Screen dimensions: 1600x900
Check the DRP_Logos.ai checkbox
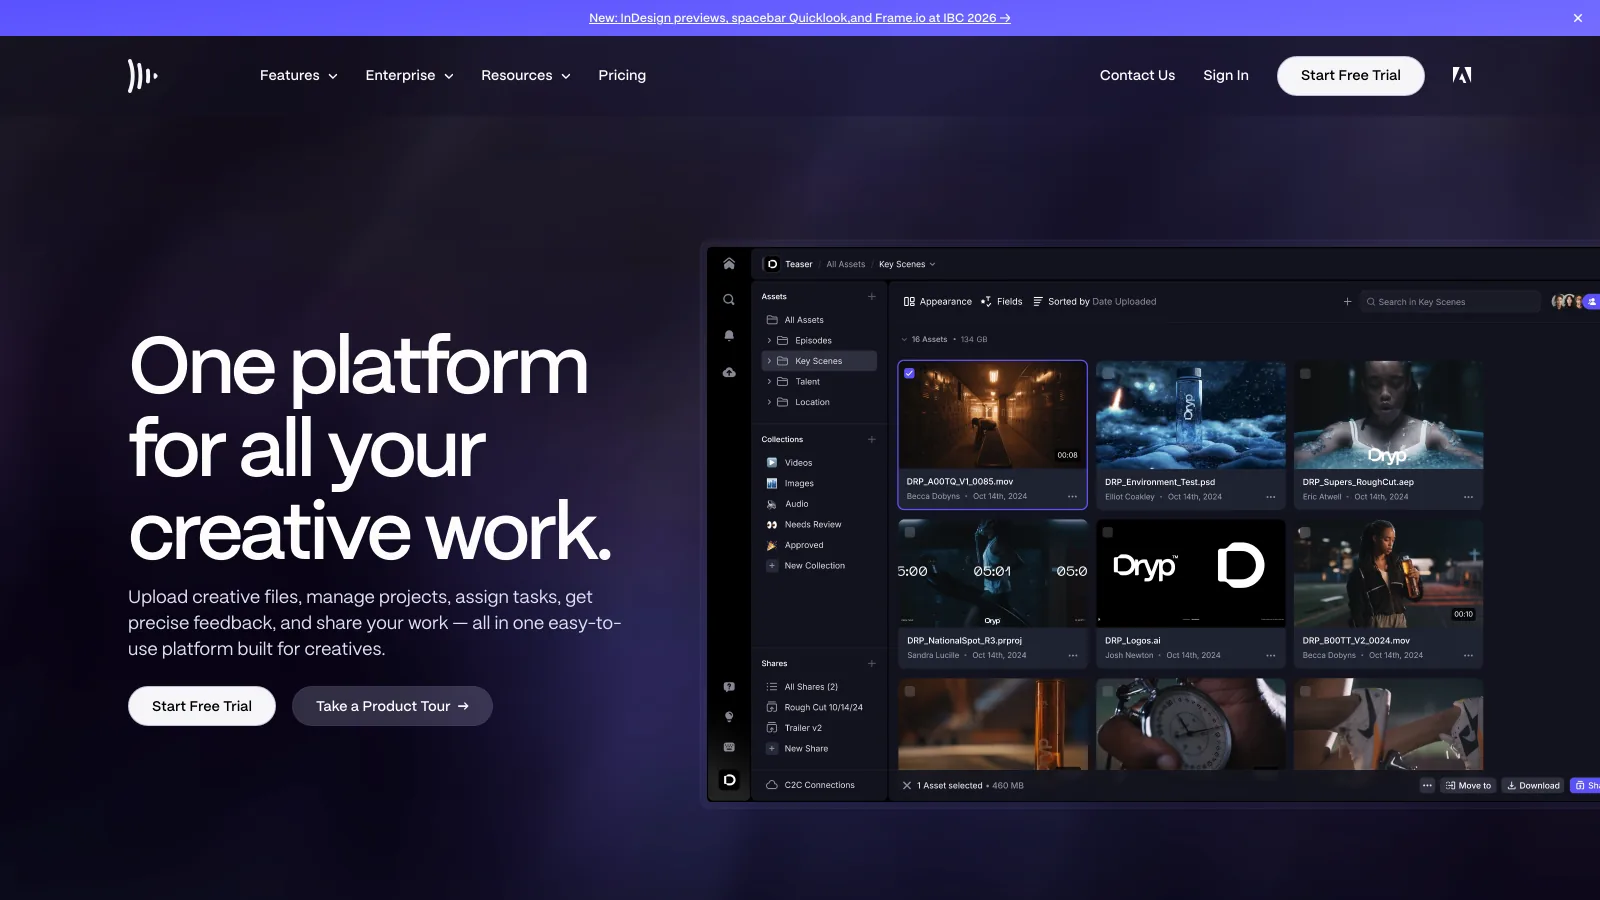1107,532
